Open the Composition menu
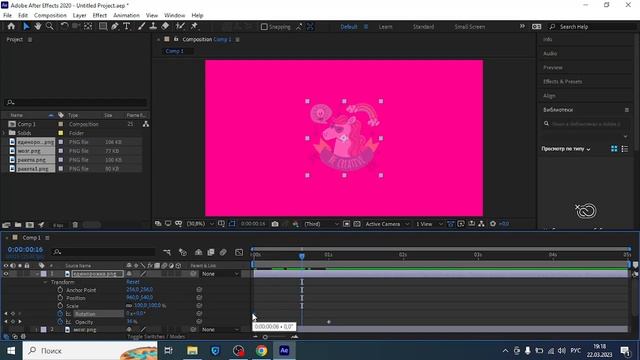 pos(50,16)
